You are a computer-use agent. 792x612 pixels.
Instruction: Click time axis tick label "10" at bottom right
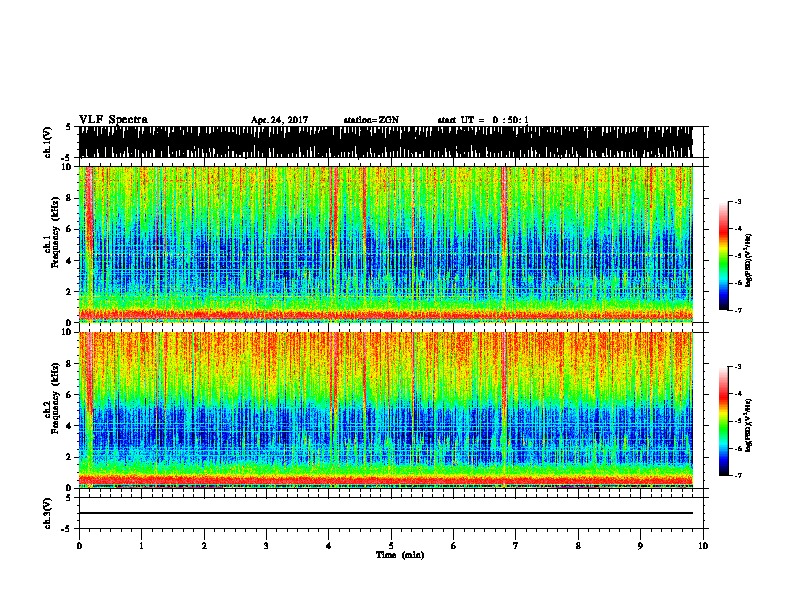click(x=703, y=546)
